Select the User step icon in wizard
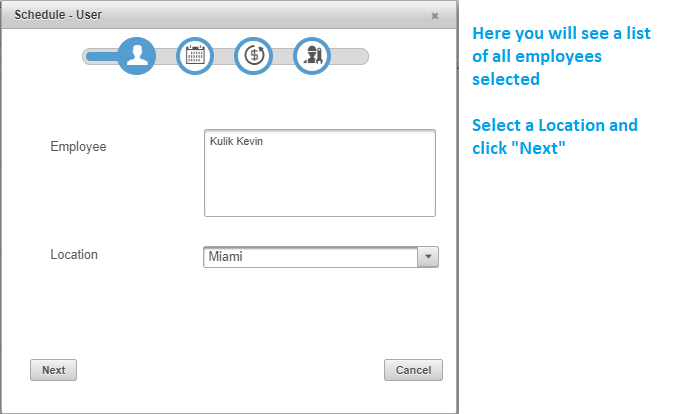Screen dimensions: 678x414 (137, 56)
